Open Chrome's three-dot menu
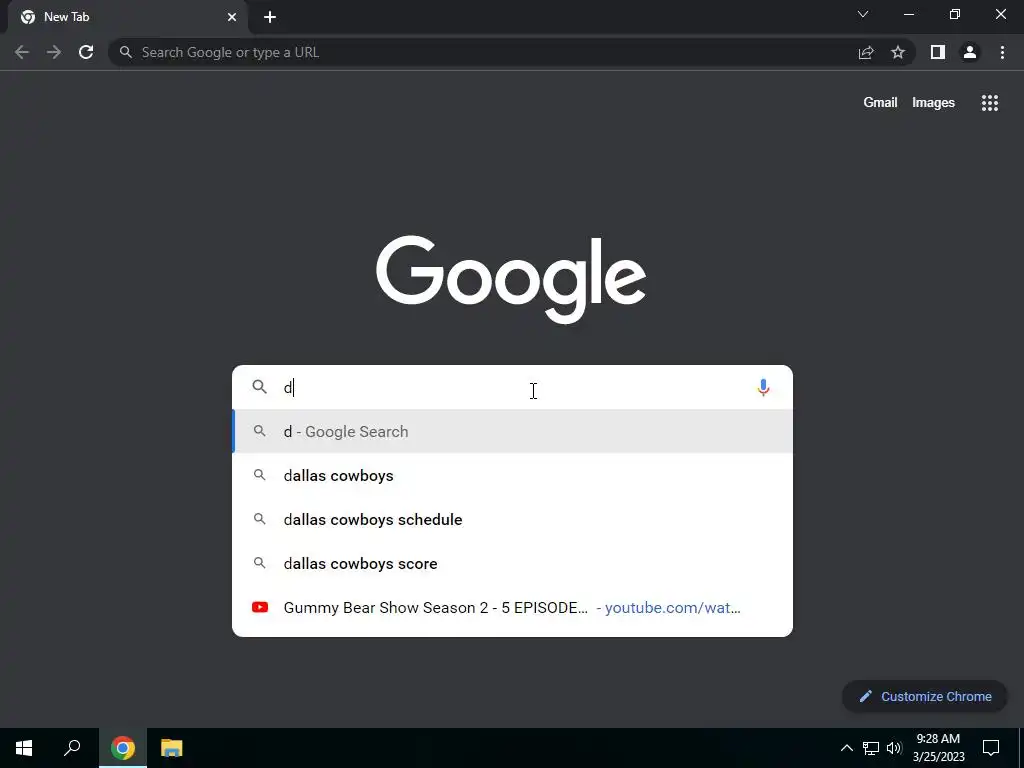Viewport: 1024px width, 768px height. pyautogui.click(x=1002, y=52)
